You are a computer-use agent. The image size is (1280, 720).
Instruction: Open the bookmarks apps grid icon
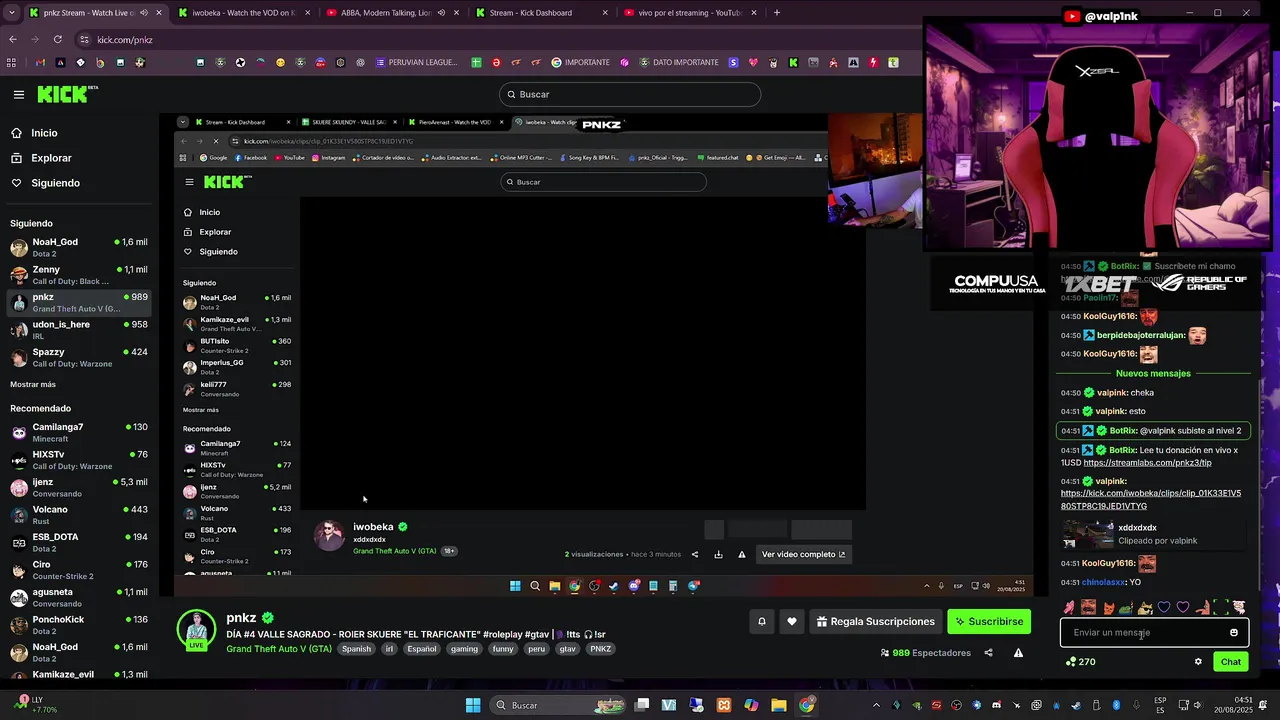point(11,62)
